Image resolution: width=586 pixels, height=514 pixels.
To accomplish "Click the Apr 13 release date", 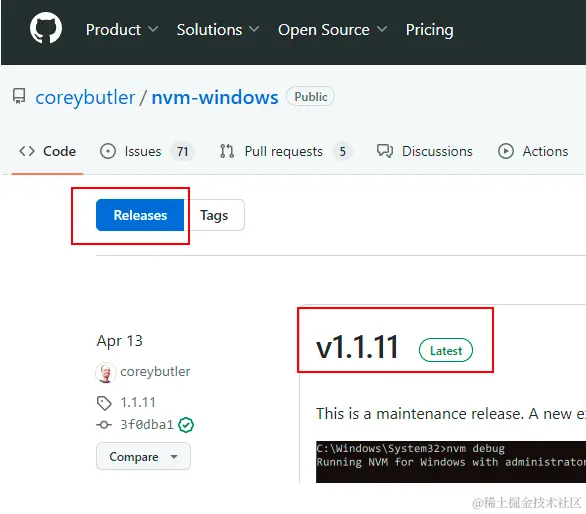I will click(120, 341).
